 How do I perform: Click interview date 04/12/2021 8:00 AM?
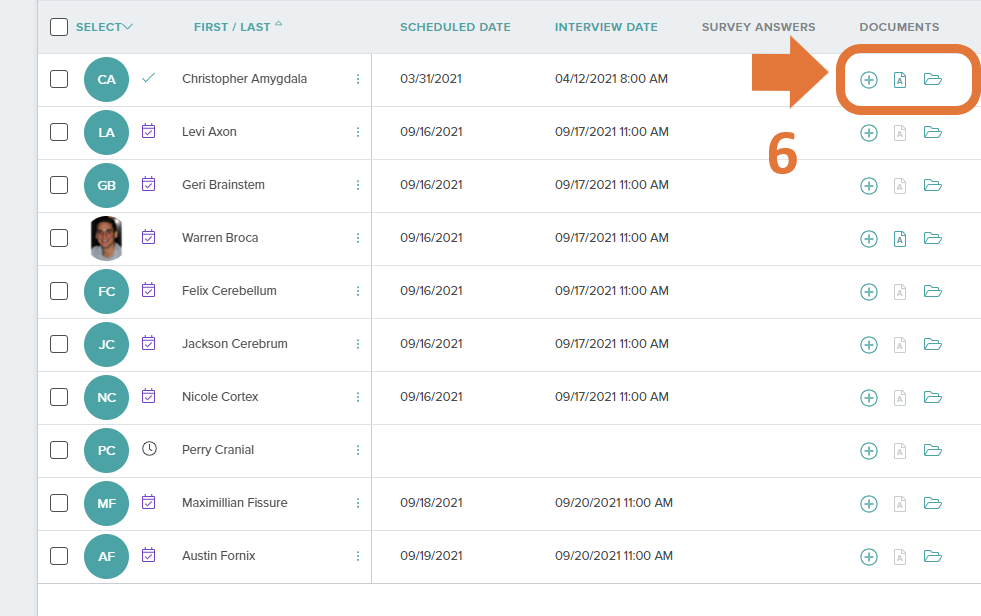click(611, 79)
